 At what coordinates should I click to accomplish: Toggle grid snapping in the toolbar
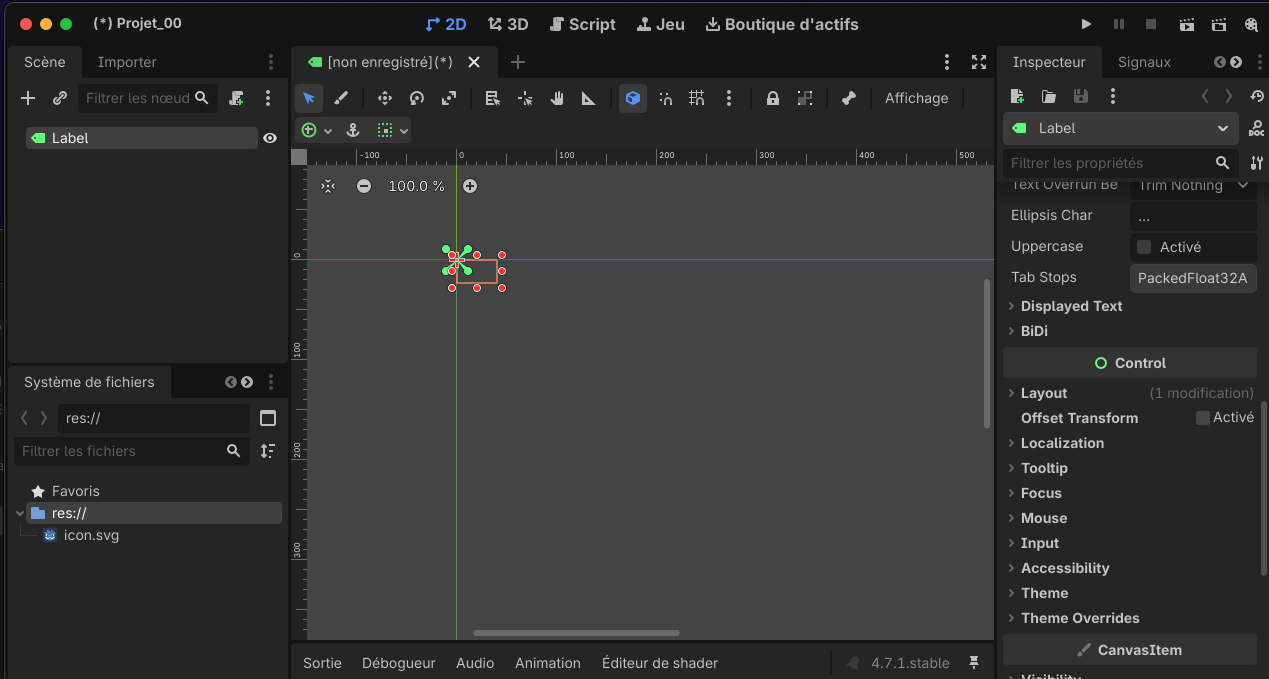point(697,98)
